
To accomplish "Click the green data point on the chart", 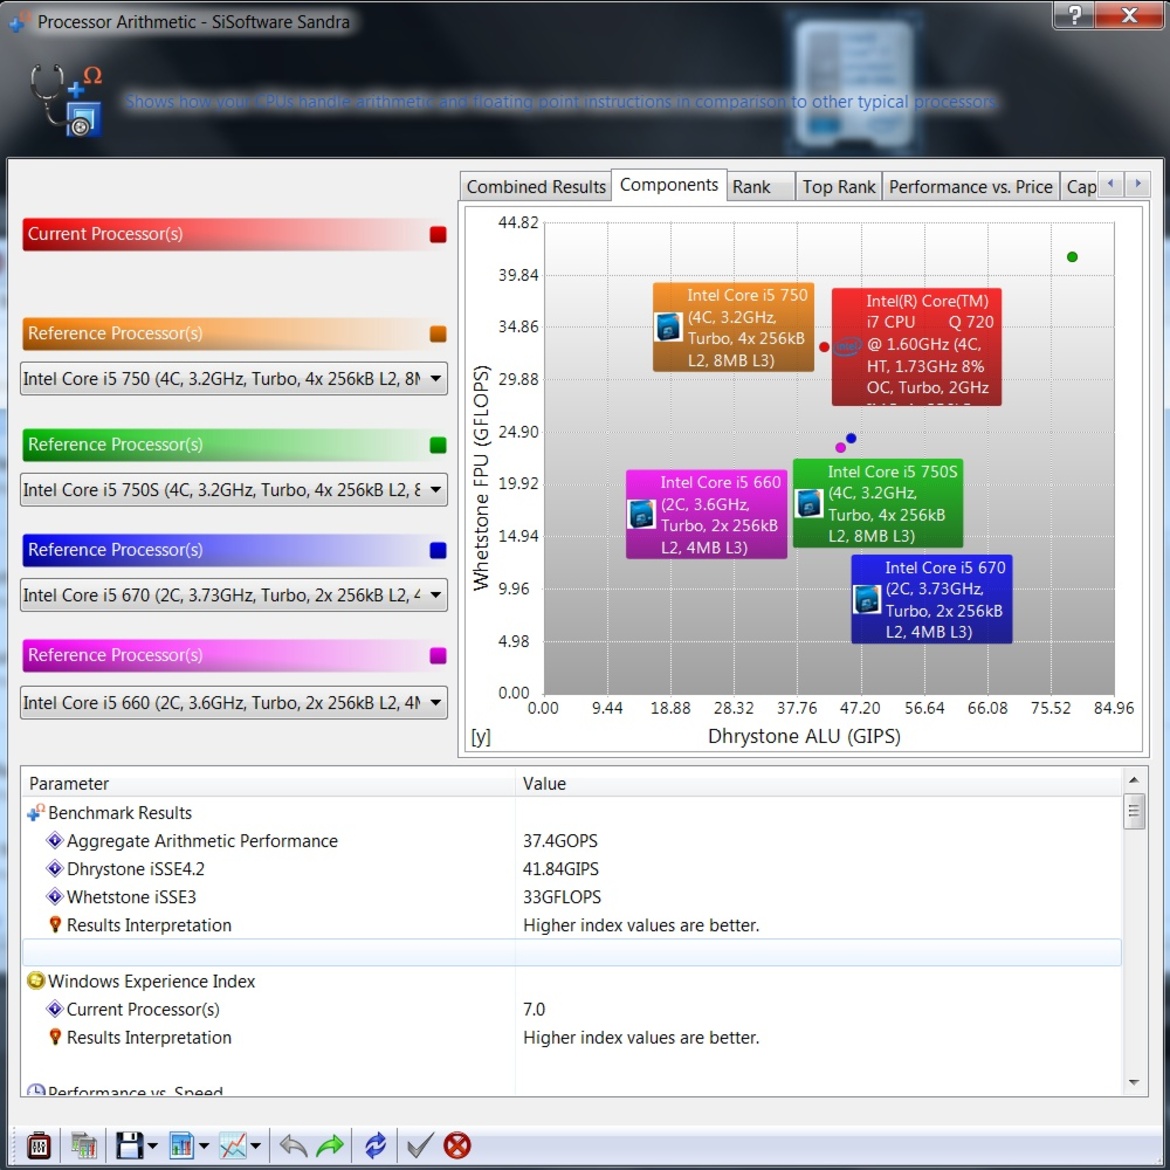I will pyautogui.click(x=1072, y=257).
